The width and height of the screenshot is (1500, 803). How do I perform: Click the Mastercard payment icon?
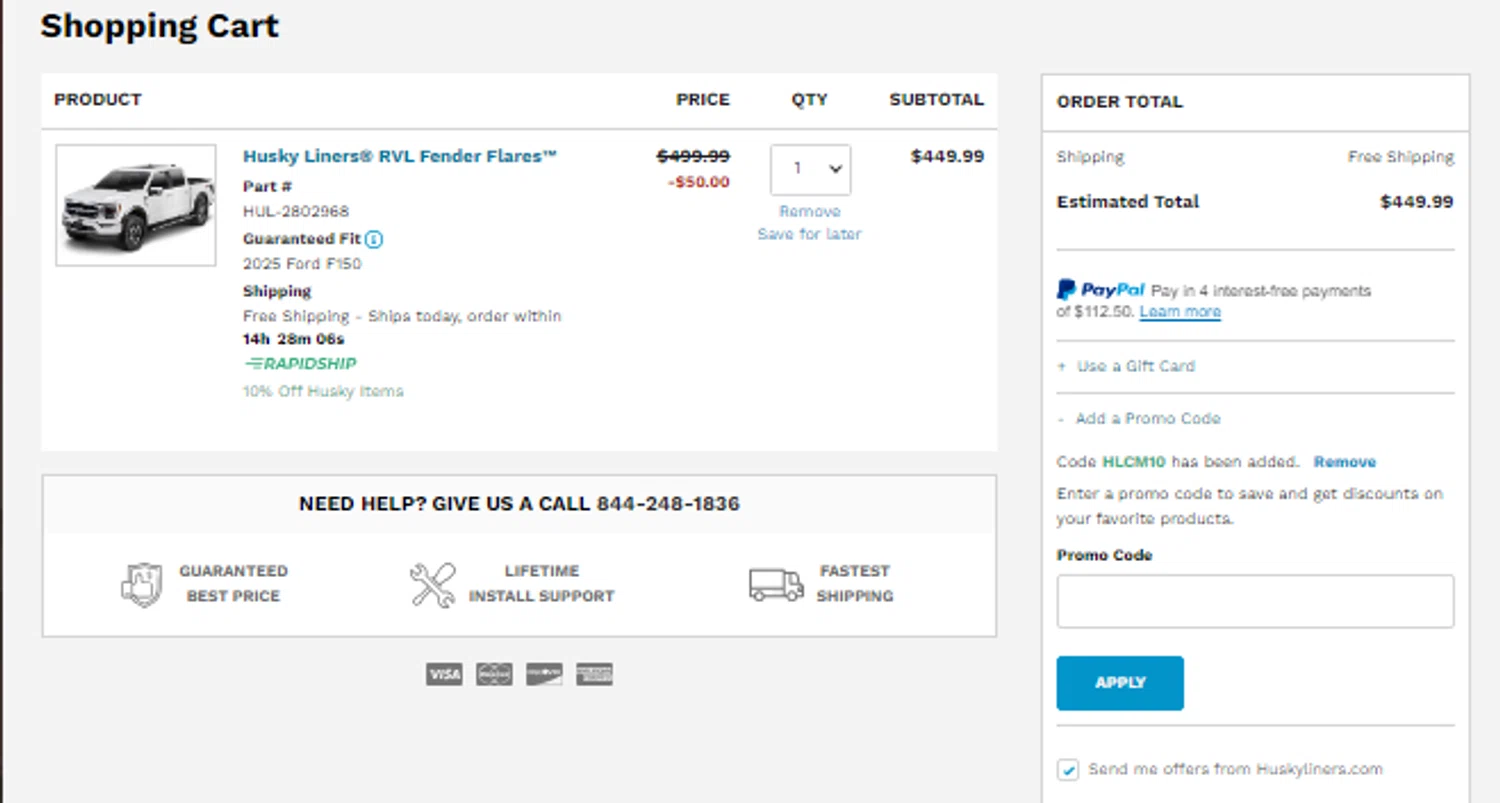(494, 674)
